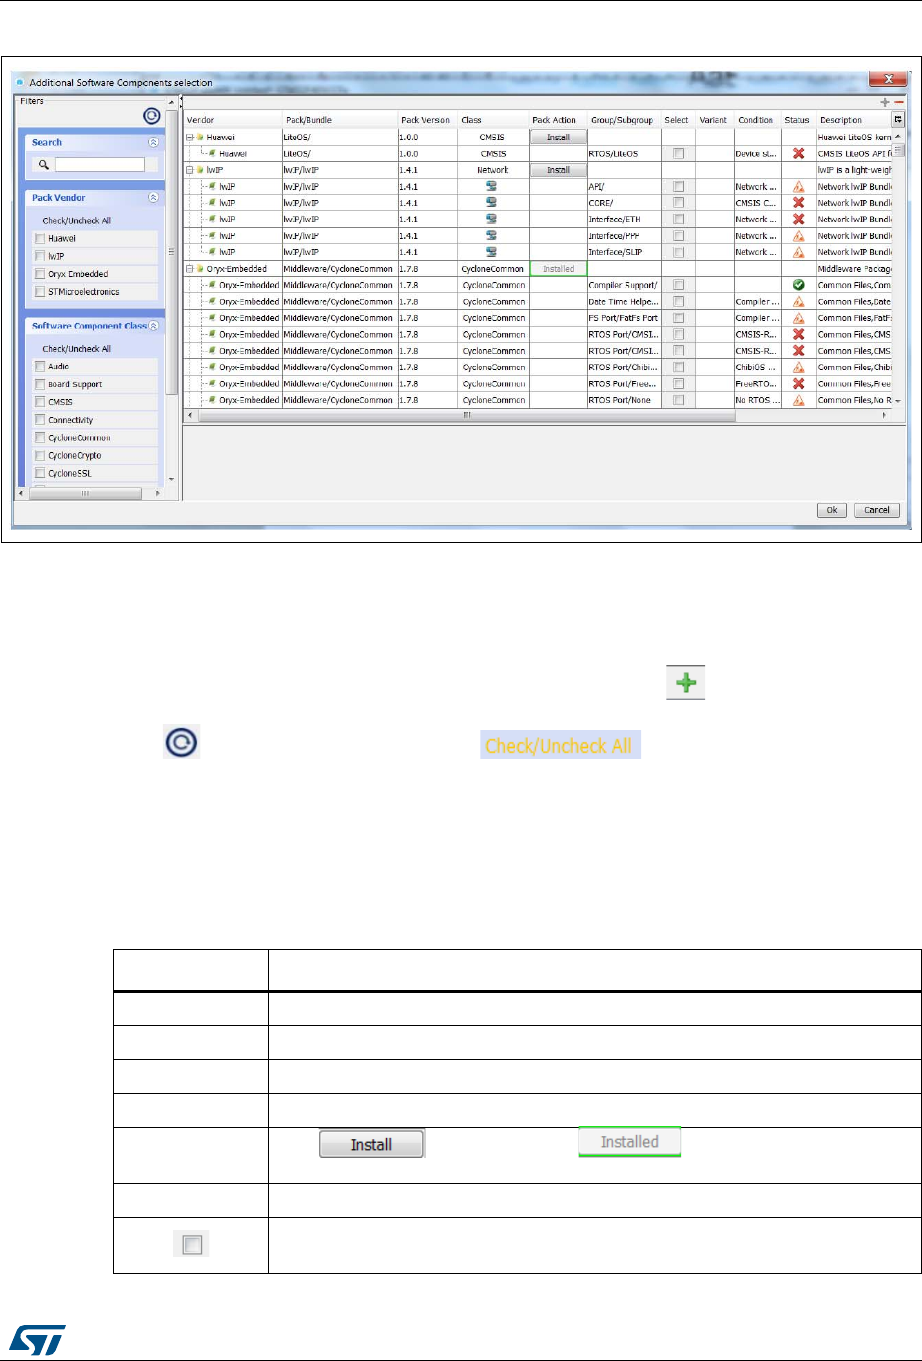Click the Installed button for CycloneCommon pack

pyautogui.click(x=558, y=269)
